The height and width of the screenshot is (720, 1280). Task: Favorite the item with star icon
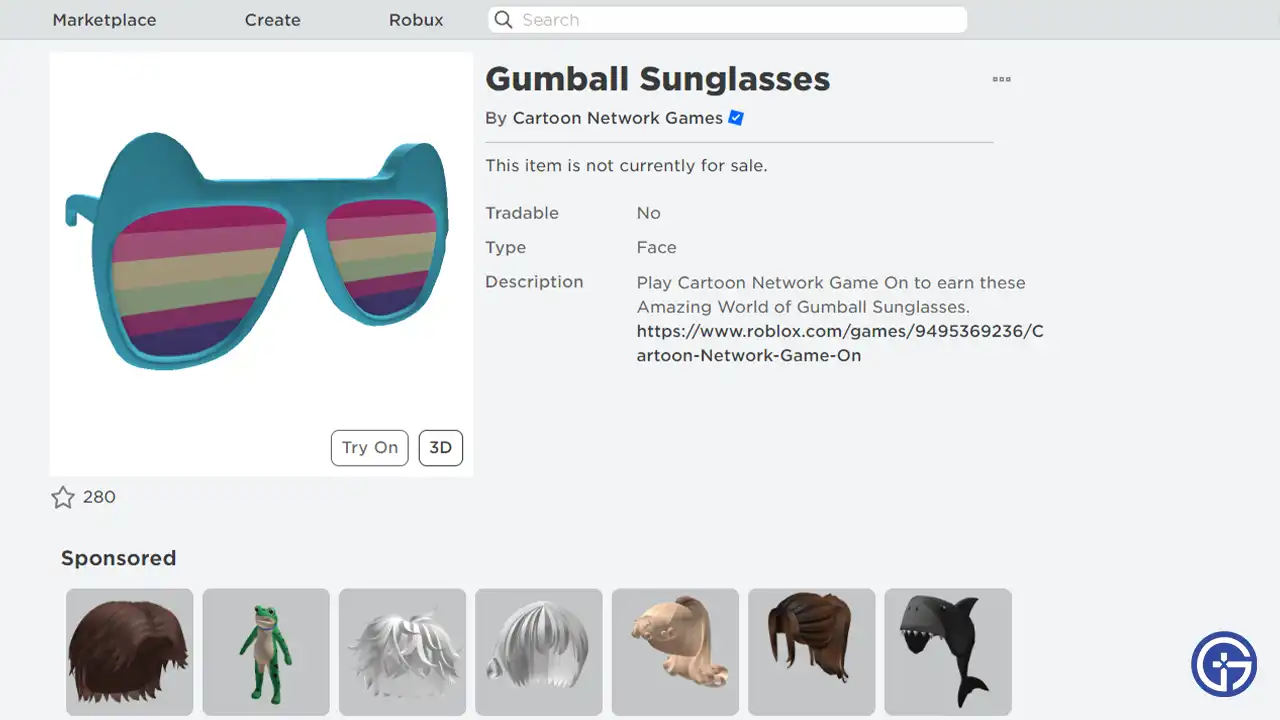click(63, 497)
